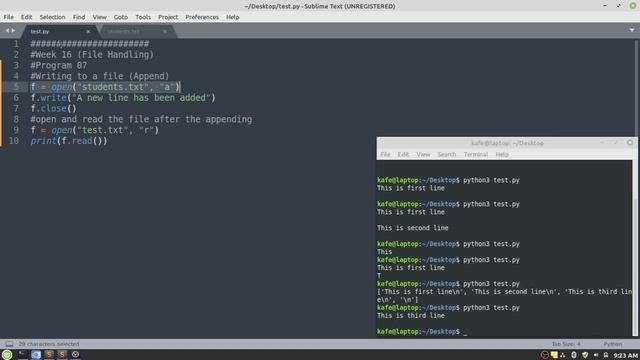This screenshot has height=360, width=640.
Task: Open the Linux Mint start menu
Action: point(7,355)
